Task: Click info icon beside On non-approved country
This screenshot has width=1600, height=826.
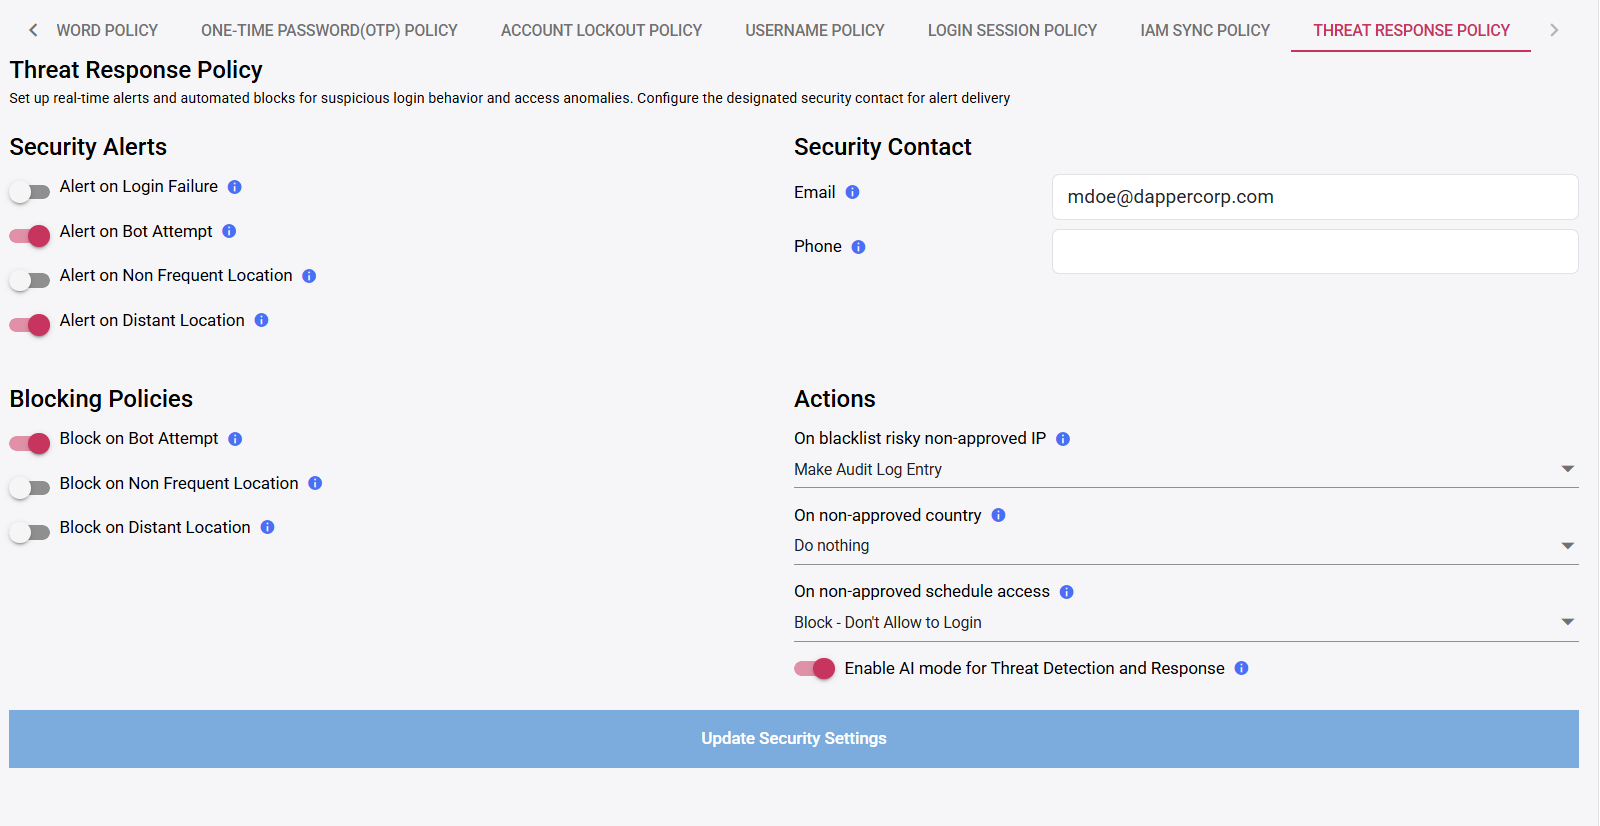Action: click(998, 515)
